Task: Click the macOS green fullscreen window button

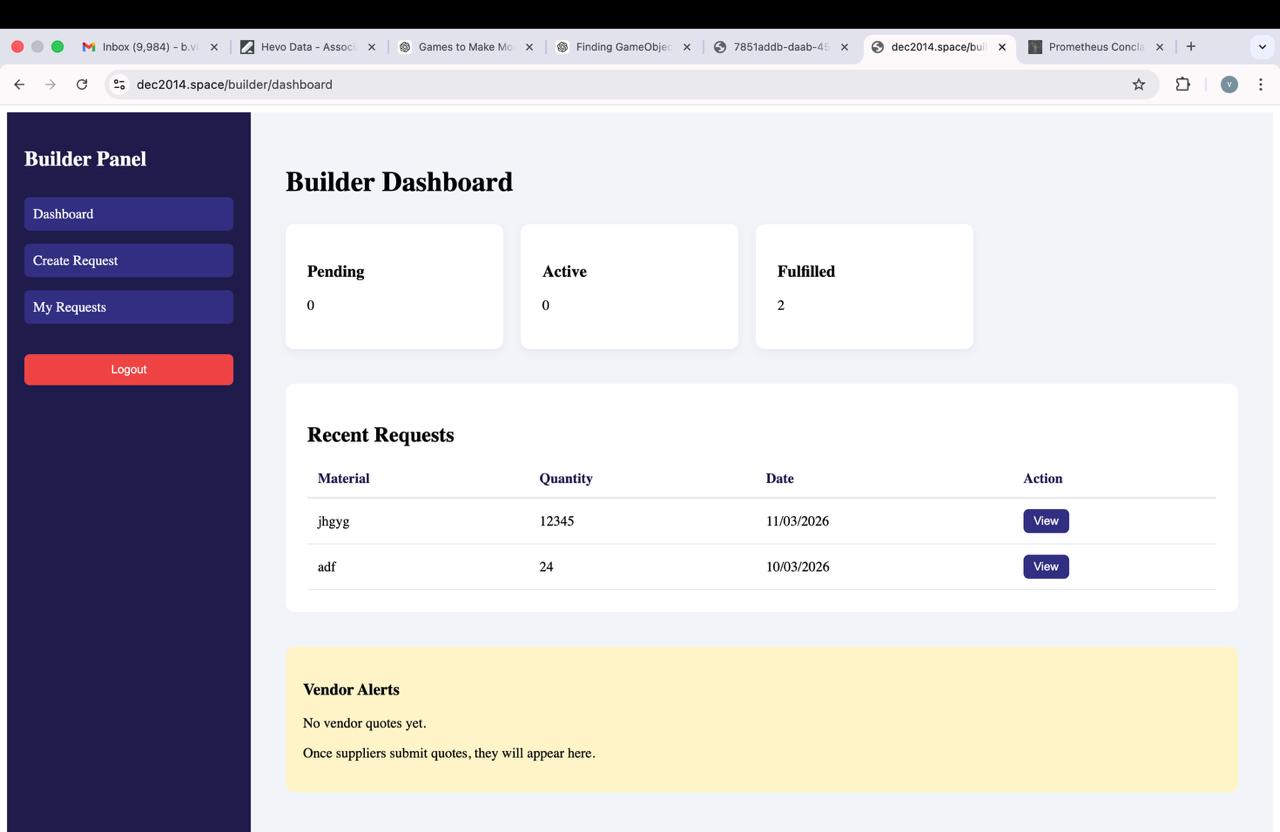Action: click(57, 47)
